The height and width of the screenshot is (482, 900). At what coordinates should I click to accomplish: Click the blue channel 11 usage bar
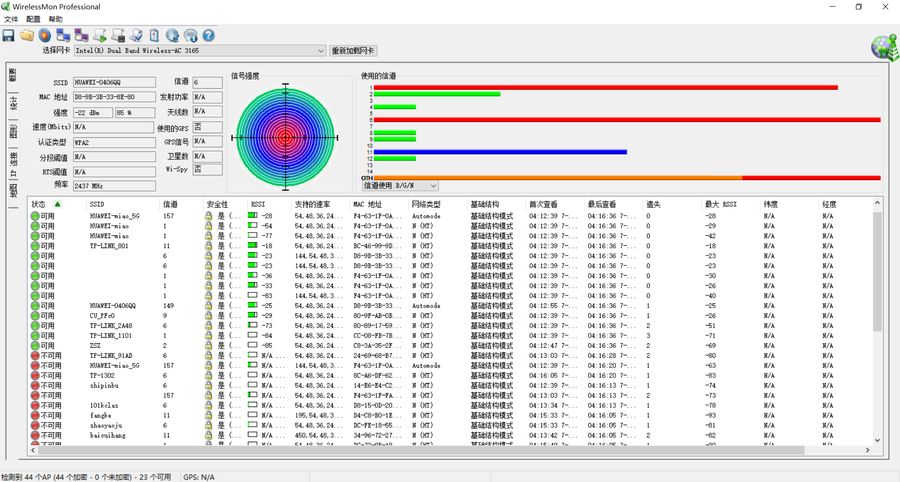coord(500,152)
